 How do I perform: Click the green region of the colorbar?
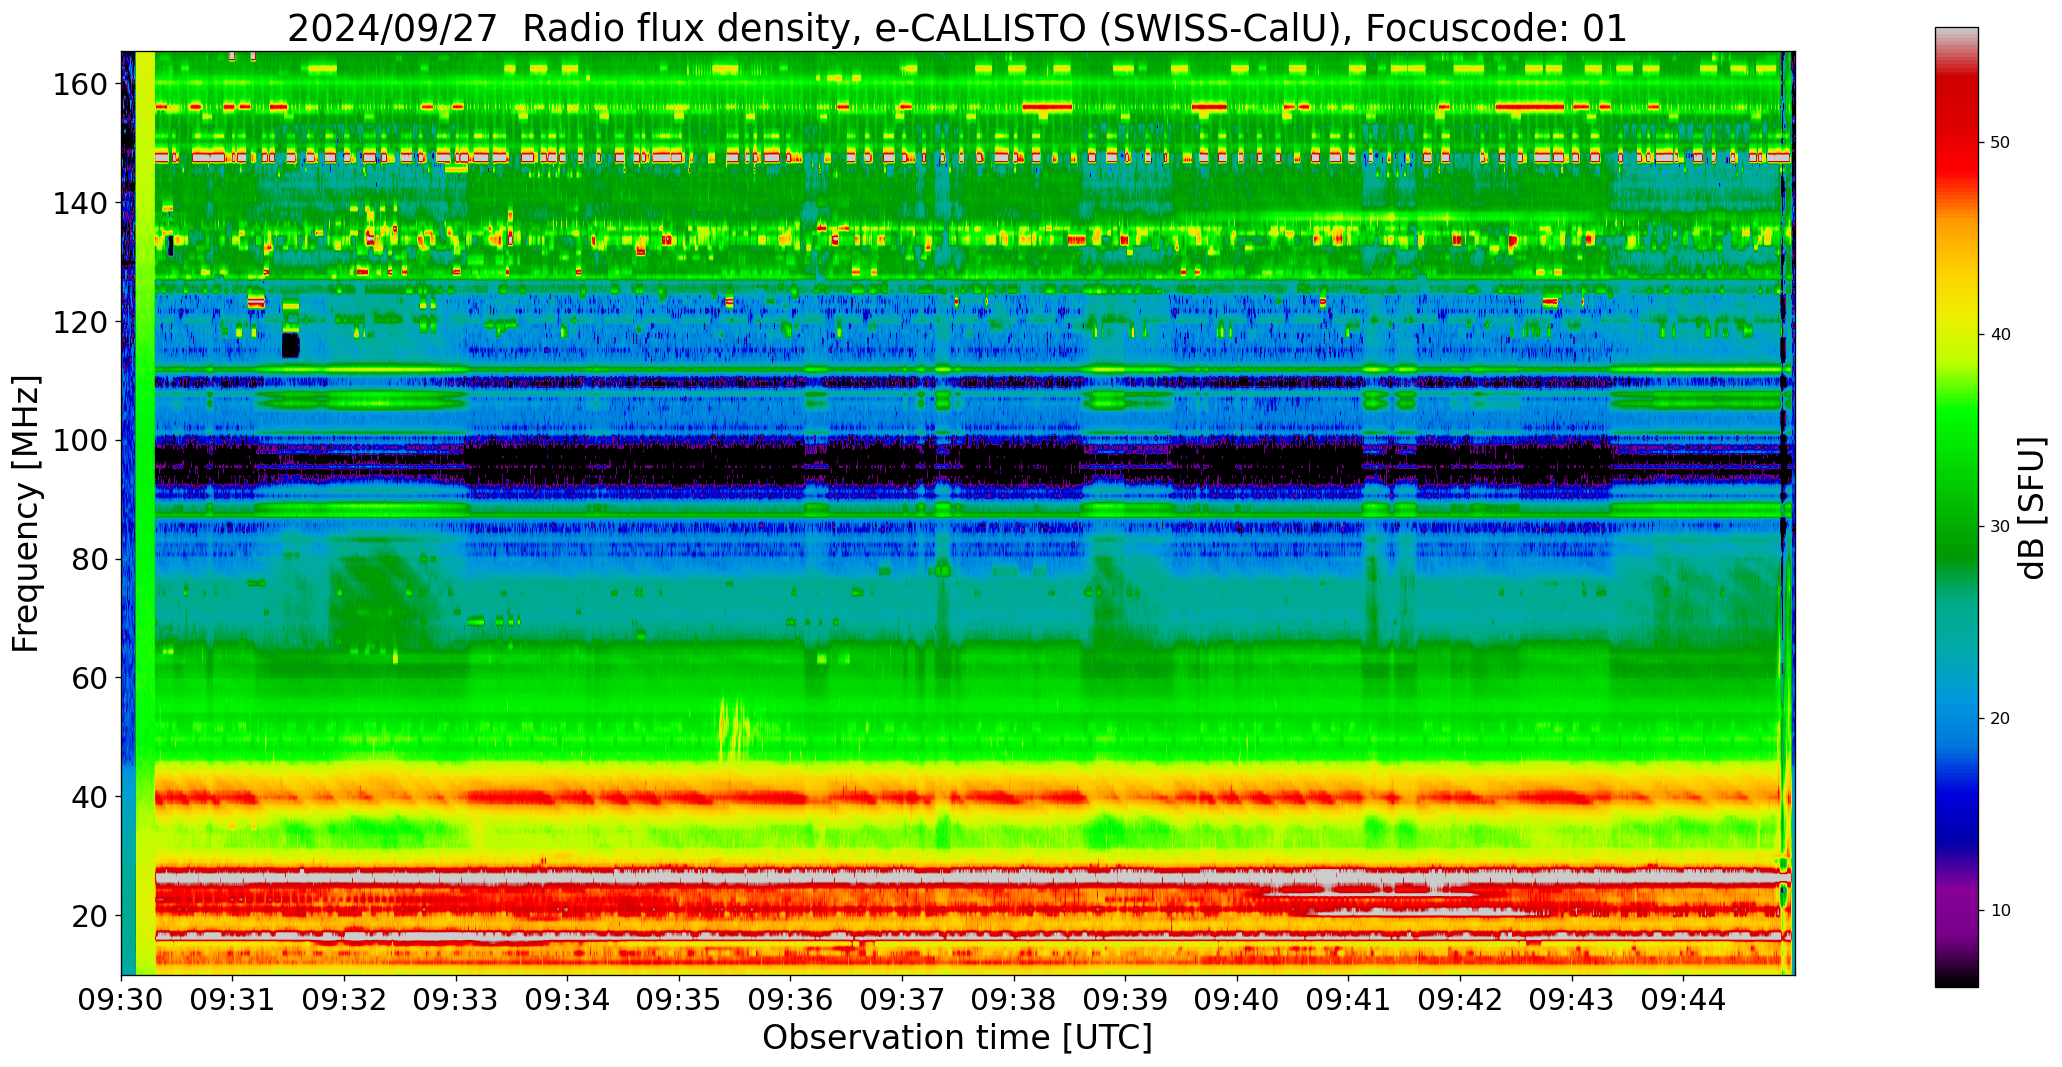click(1956, 480)
